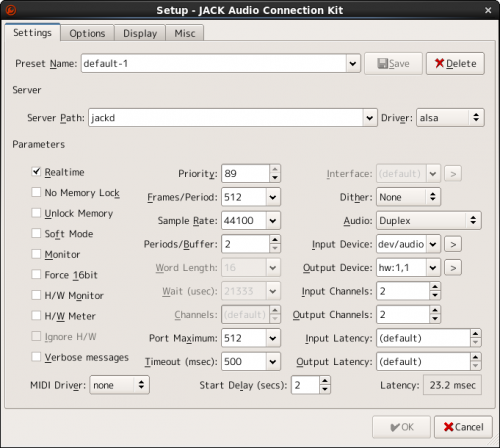Open the Output Device selector arrow button
The height and width of the screenshot is (448, 500).
pos(453,268)
